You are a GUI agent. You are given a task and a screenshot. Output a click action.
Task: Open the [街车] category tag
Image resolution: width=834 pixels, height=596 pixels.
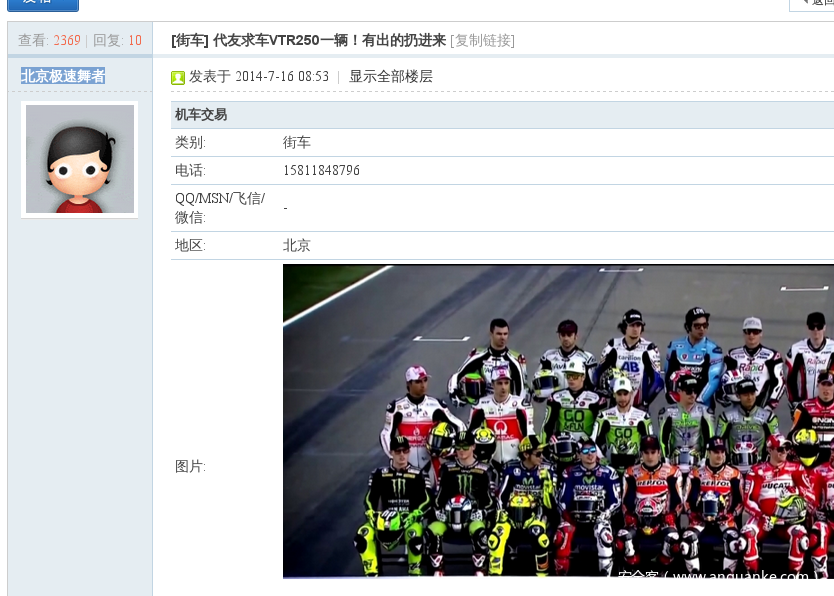coord(190,40)
